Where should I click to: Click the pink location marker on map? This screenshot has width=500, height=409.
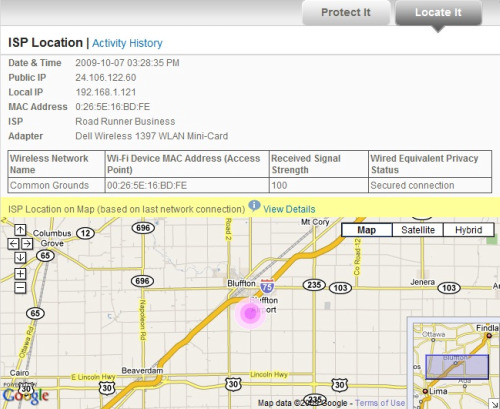(250, 313)
